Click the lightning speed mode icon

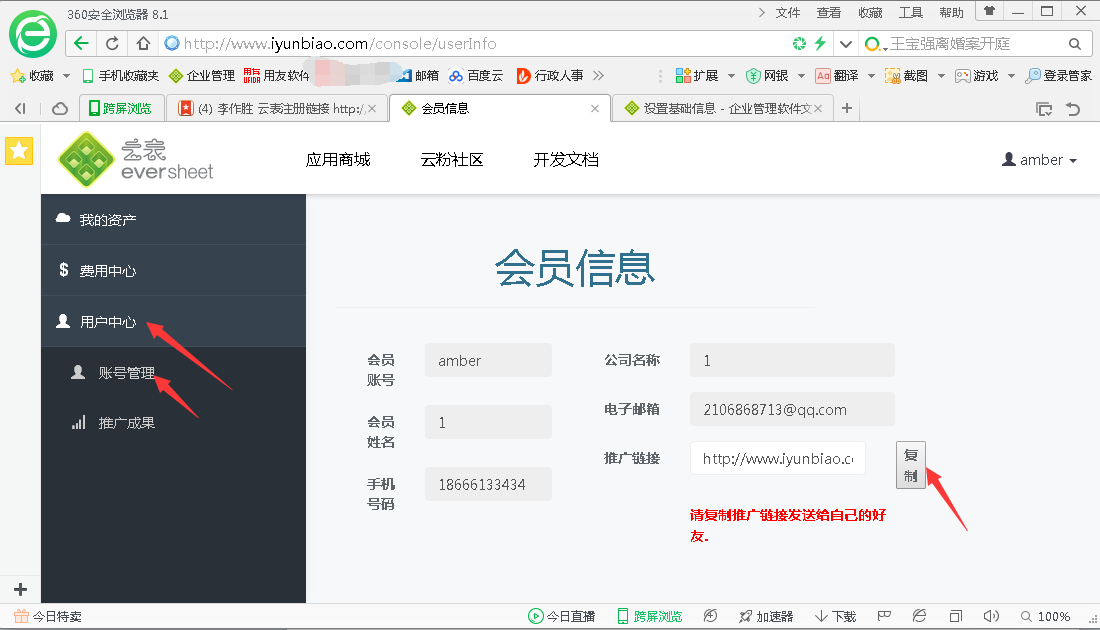coord(820,43)
